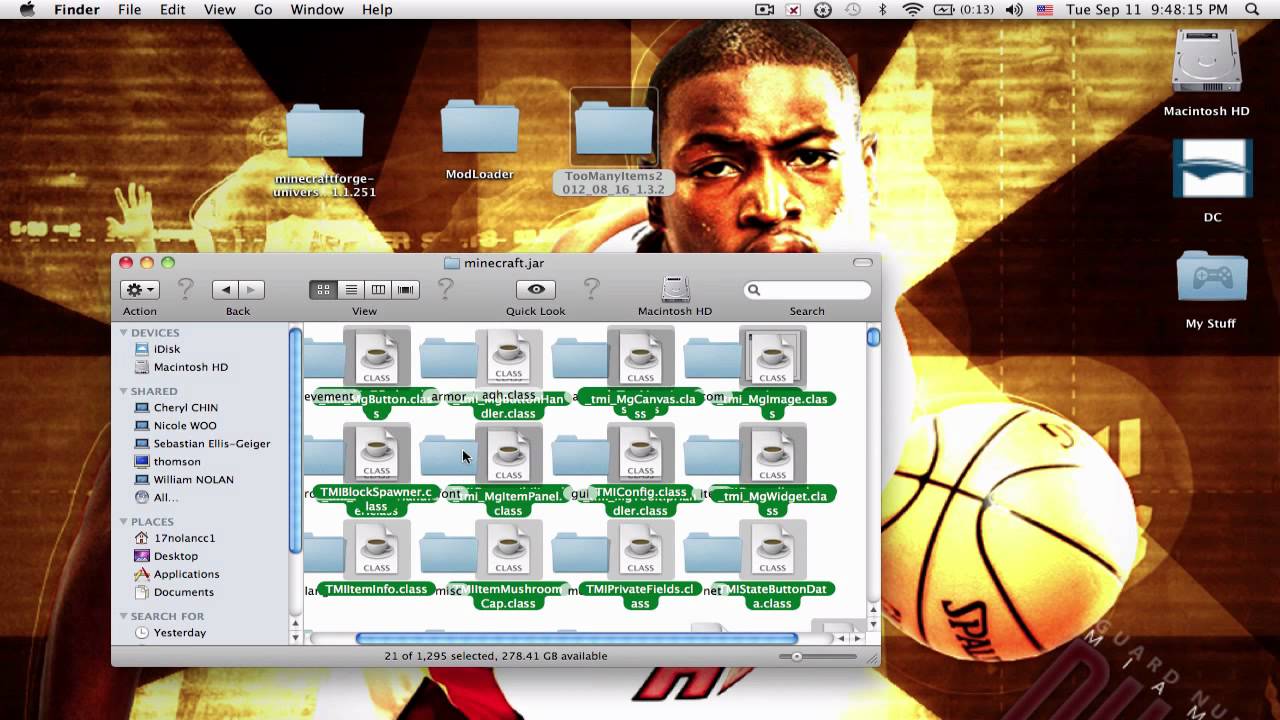The height and width of the screenshot is (720, 1280).
Task: Open the Window menu
Action: 315,9
